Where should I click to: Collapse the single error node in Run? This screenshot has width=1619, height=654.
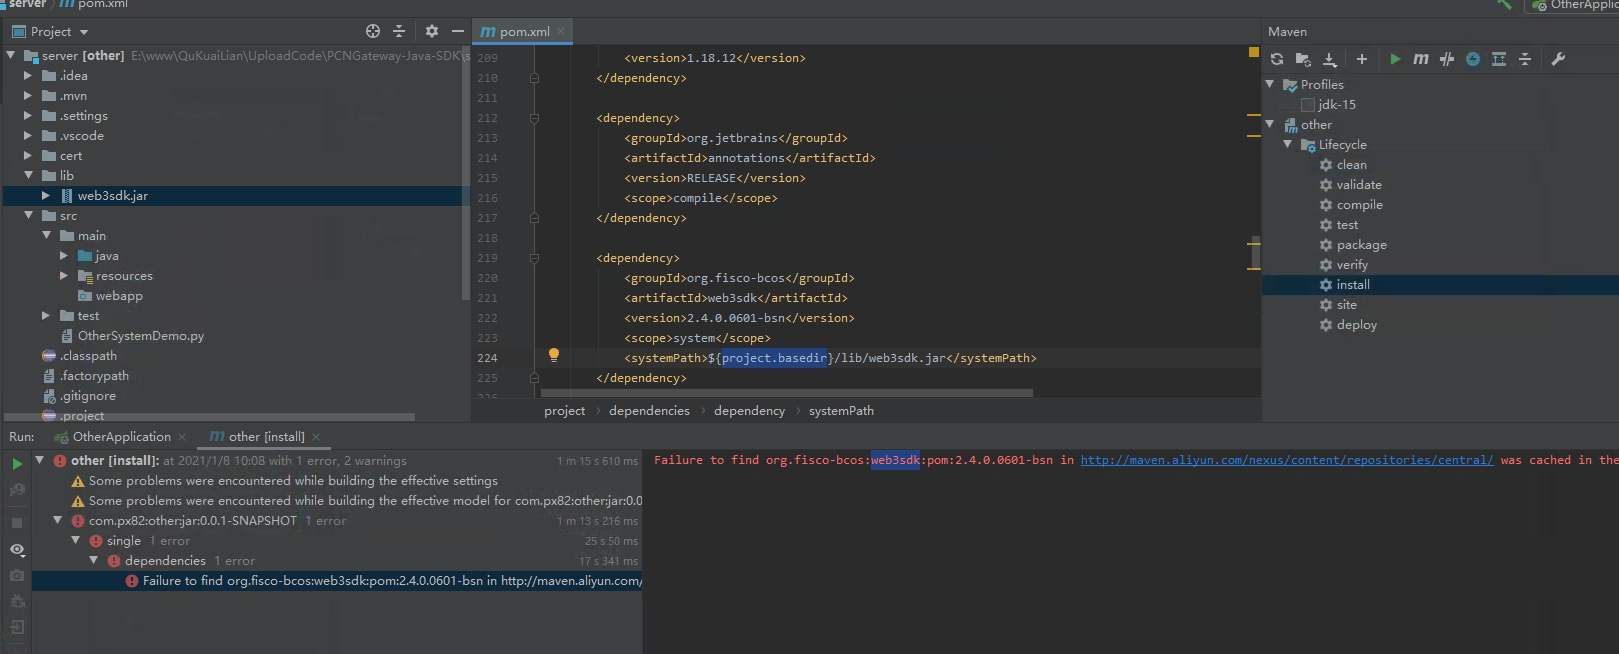click(x=76, y=540)
